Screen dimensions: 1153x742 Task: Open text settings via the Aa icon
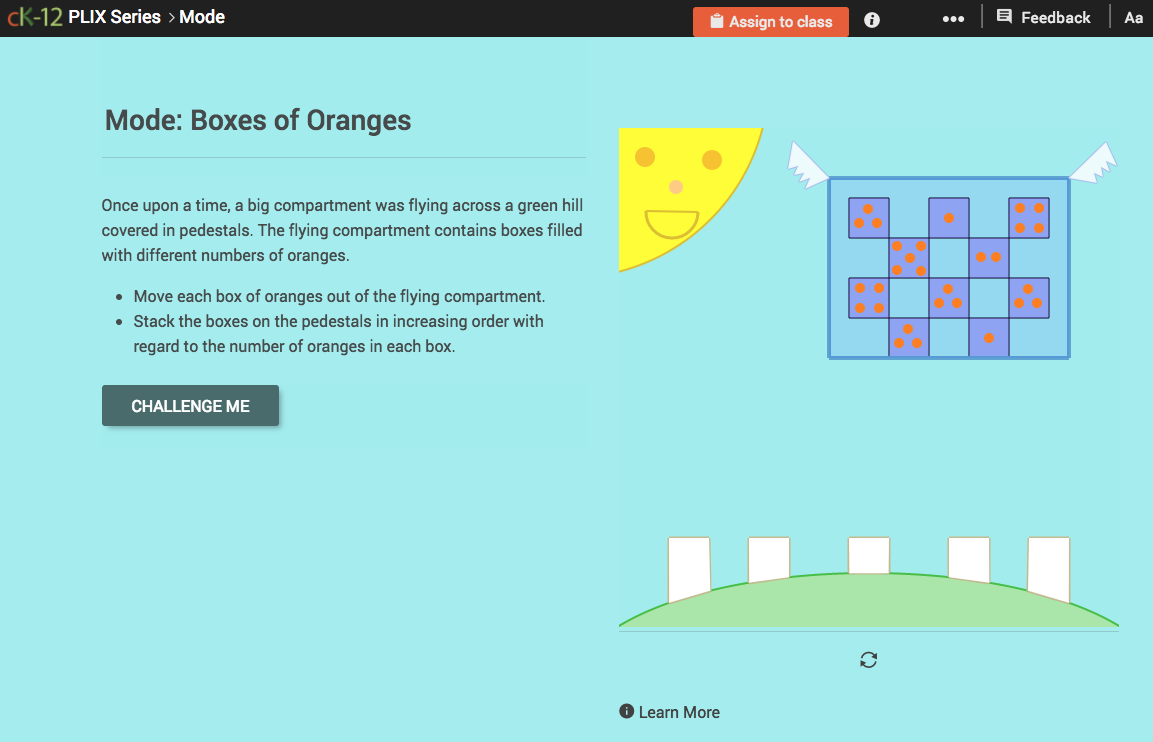[1133, 17]
